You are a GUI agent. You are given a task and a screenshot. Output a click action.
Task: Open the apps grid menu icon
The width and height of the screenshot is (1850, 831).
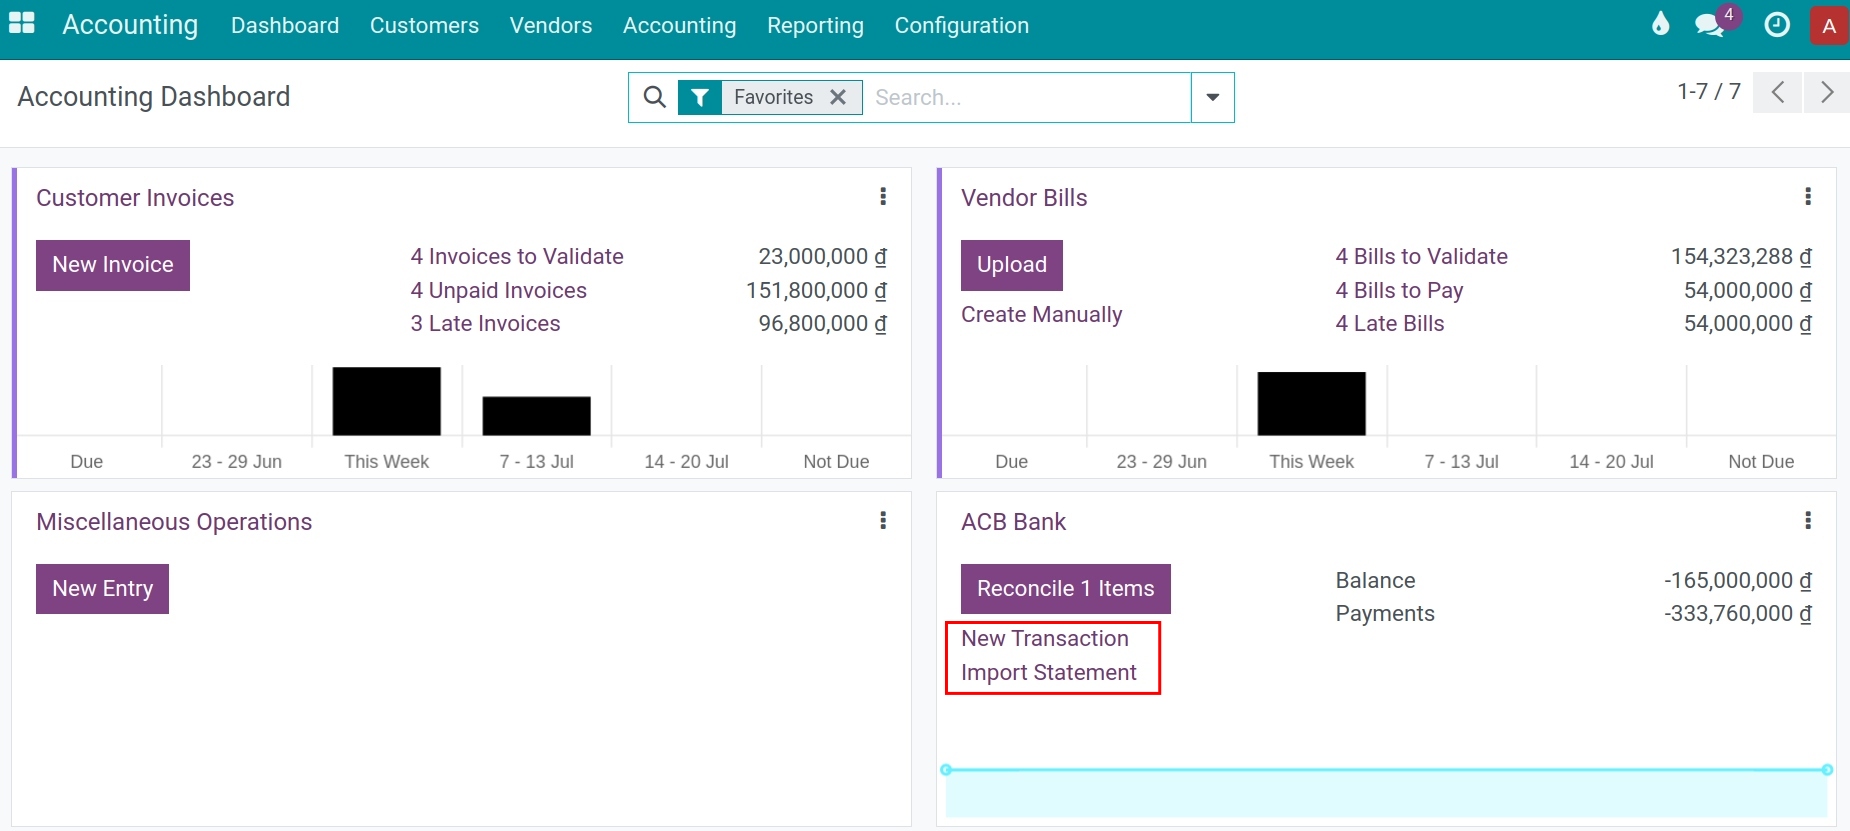(x=21, y=23)
